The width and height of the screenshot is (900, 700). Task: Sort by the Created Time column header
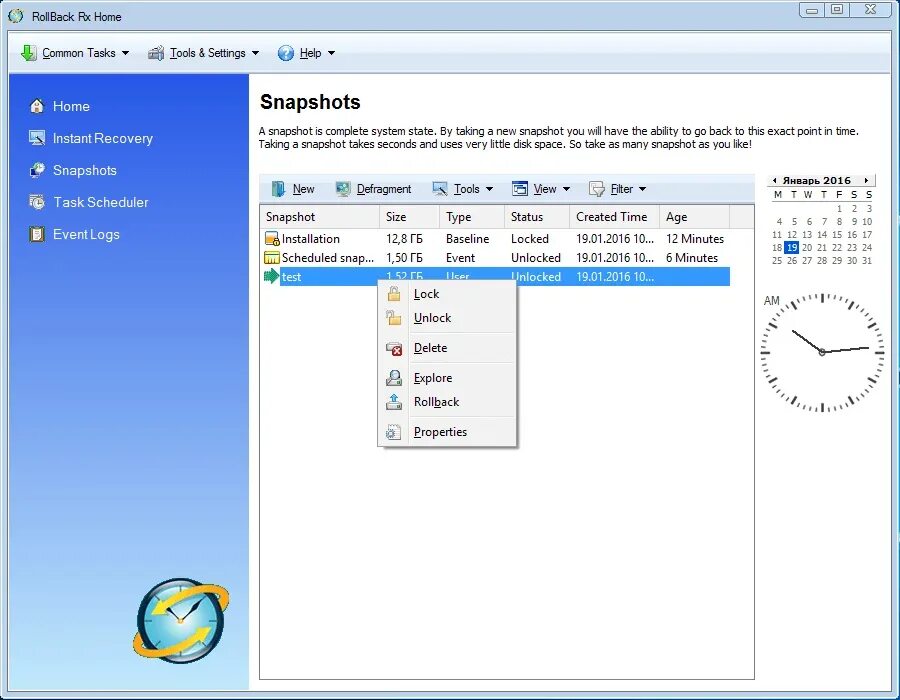pos(614,217)
